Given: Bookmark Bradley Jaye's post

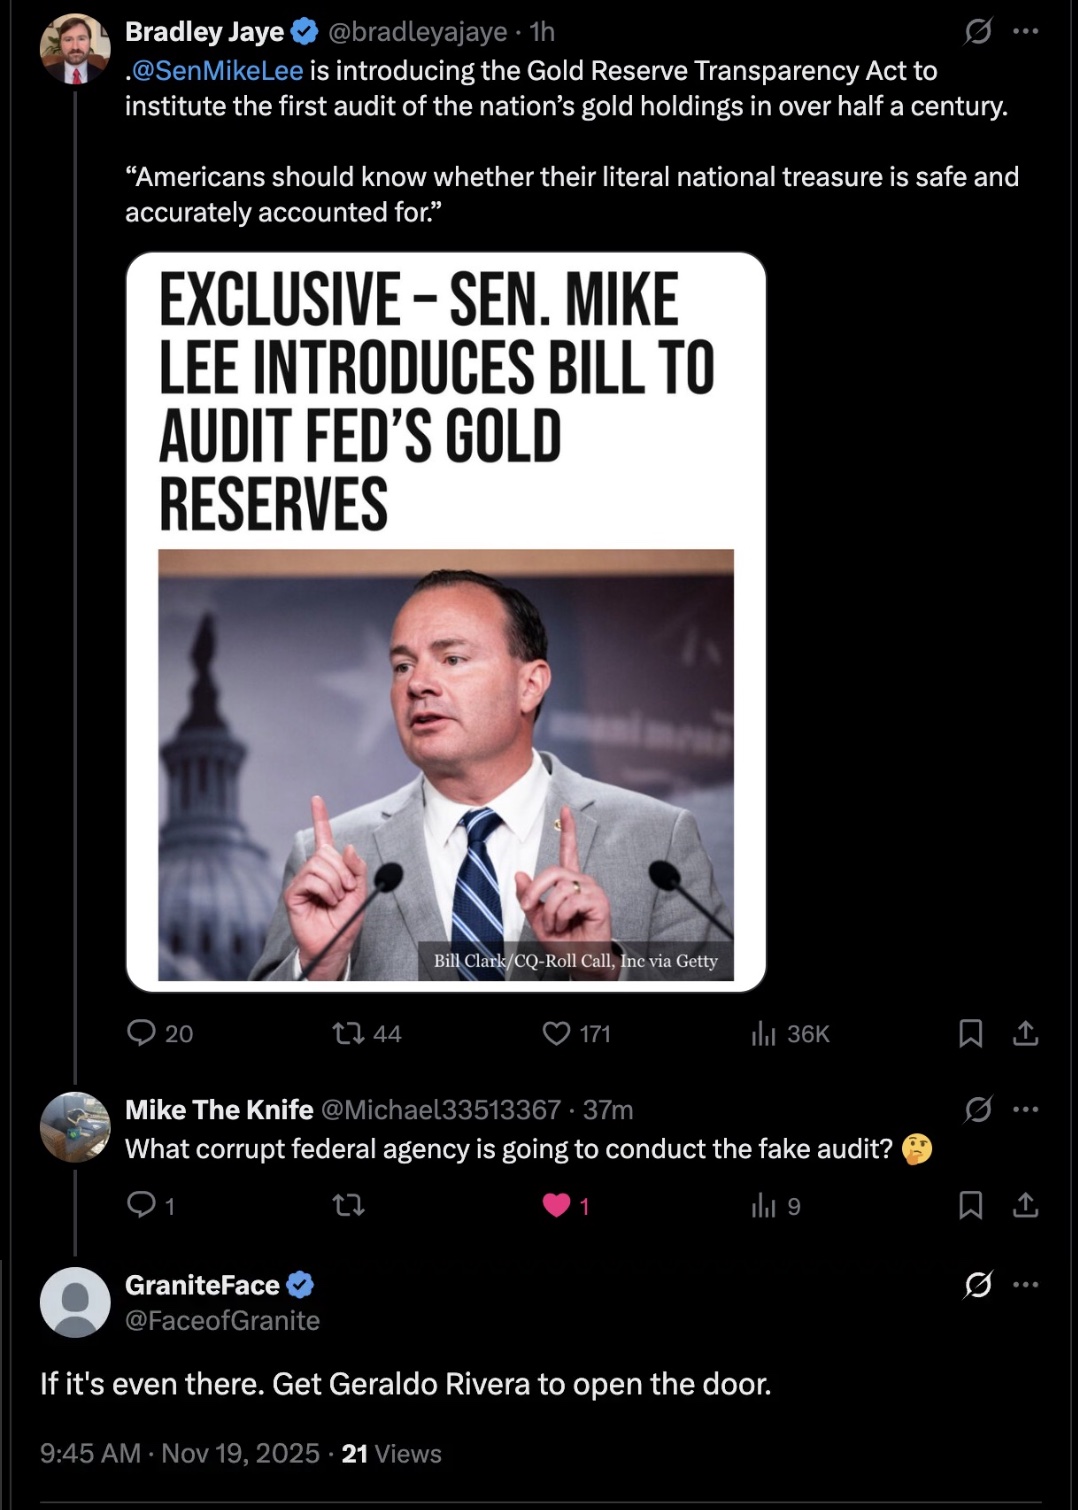Looking at the screenshot, I should tap(970, 1032).
